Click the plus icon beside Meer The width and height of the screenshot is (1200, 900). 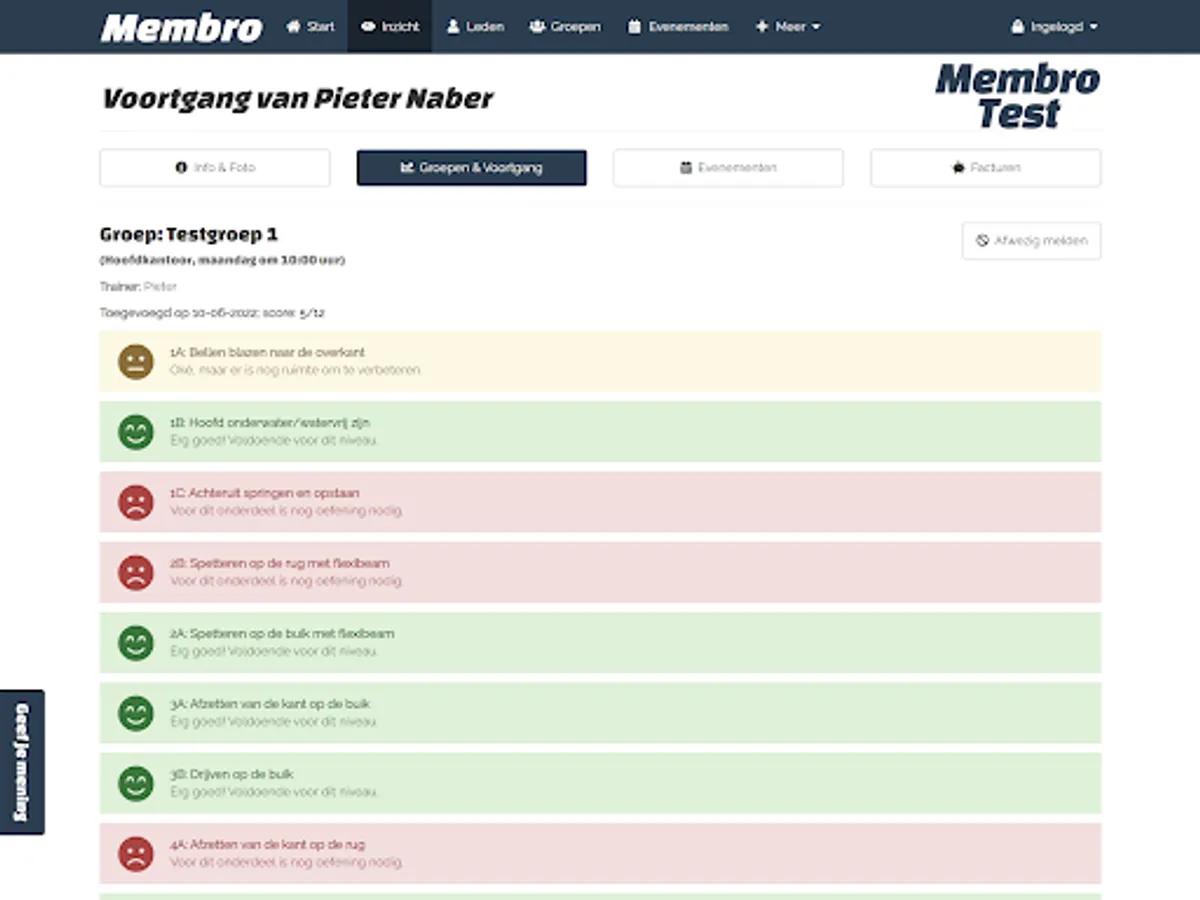[762, 27]
